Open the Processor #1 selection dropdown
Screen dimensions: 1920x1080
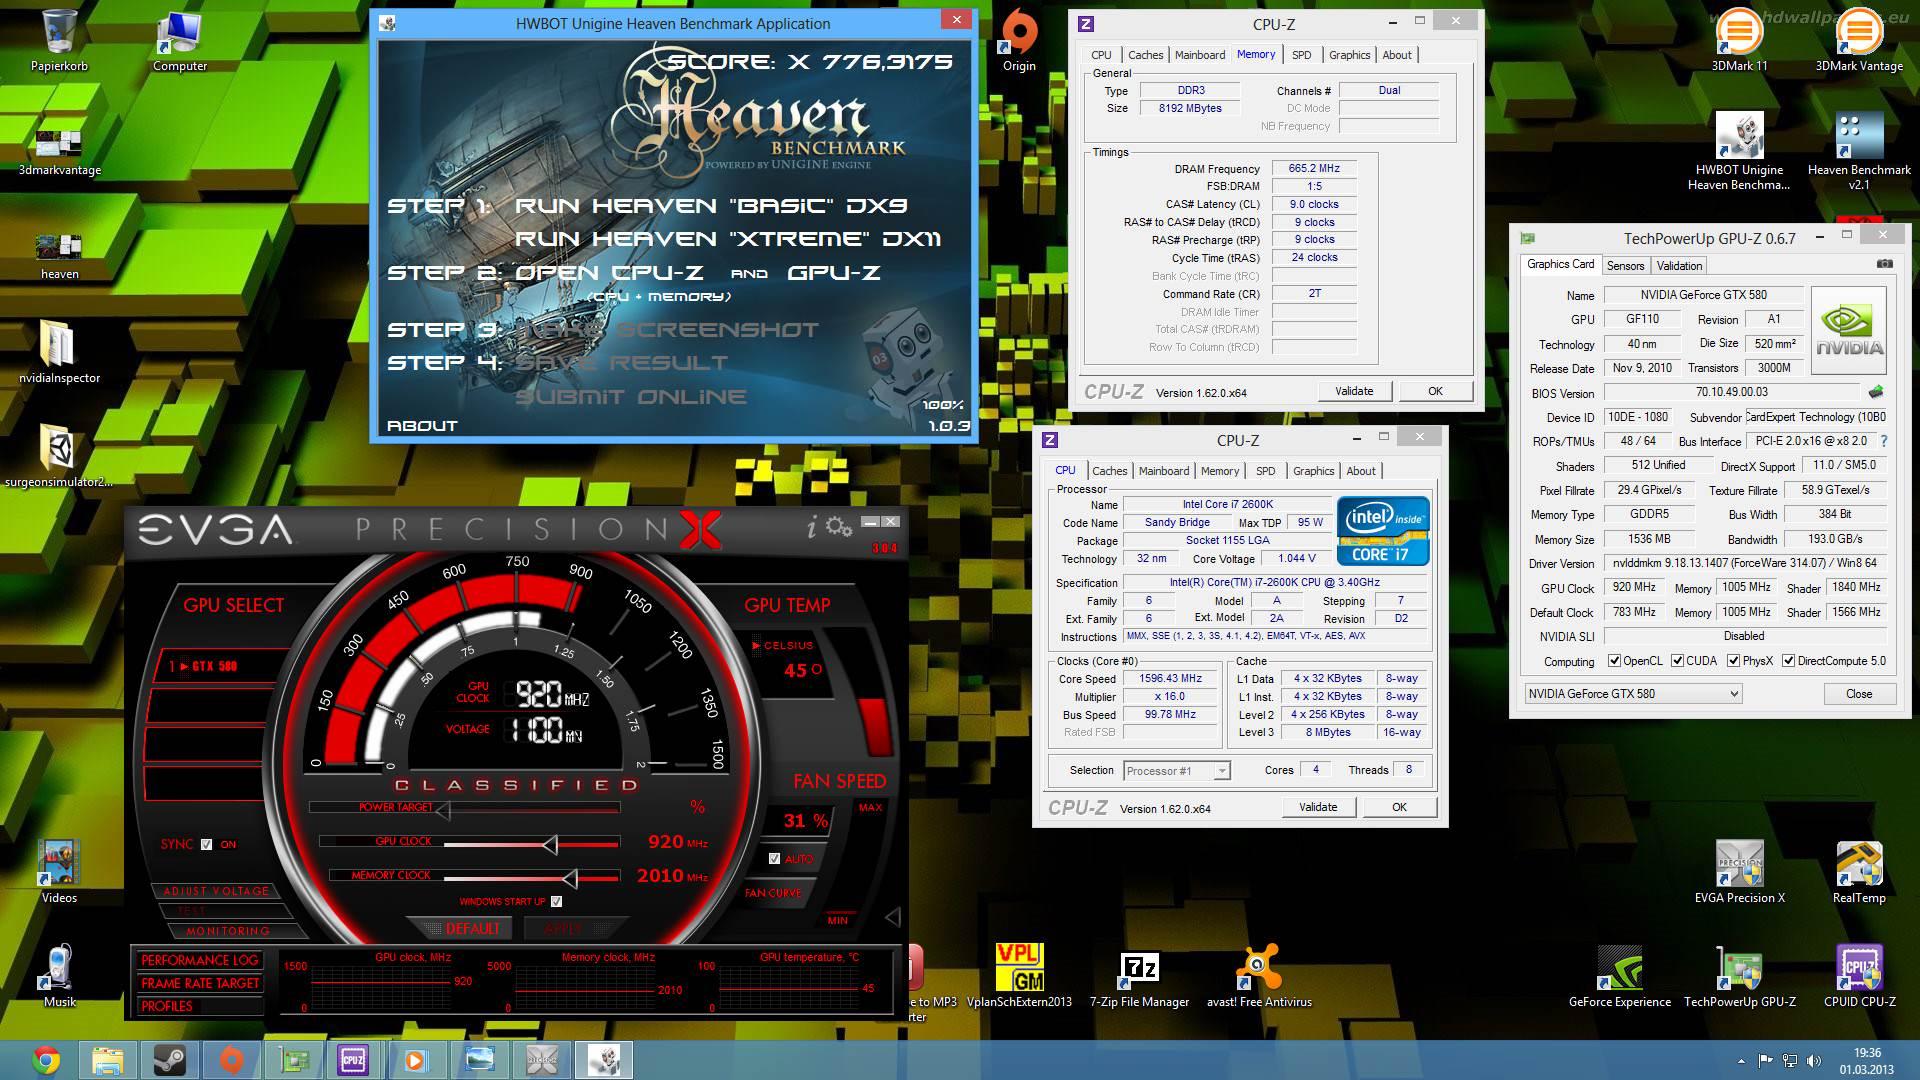click(1176, 770)
